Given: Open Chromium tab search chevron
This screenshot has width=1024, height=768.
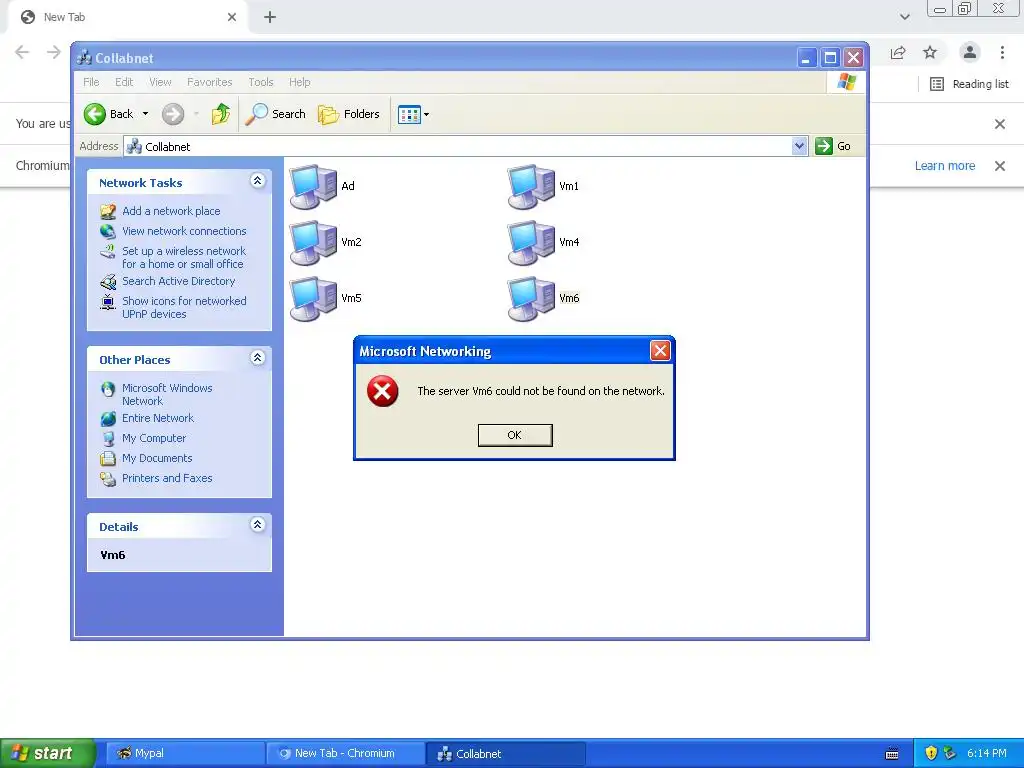Looking at the screenshot, I should click(904, 17).
